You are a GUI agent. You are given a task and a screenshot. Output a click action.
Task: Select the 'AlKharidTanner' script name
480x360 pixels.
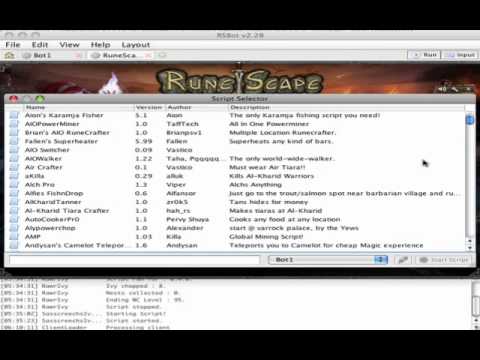click(x=53, y=202)
